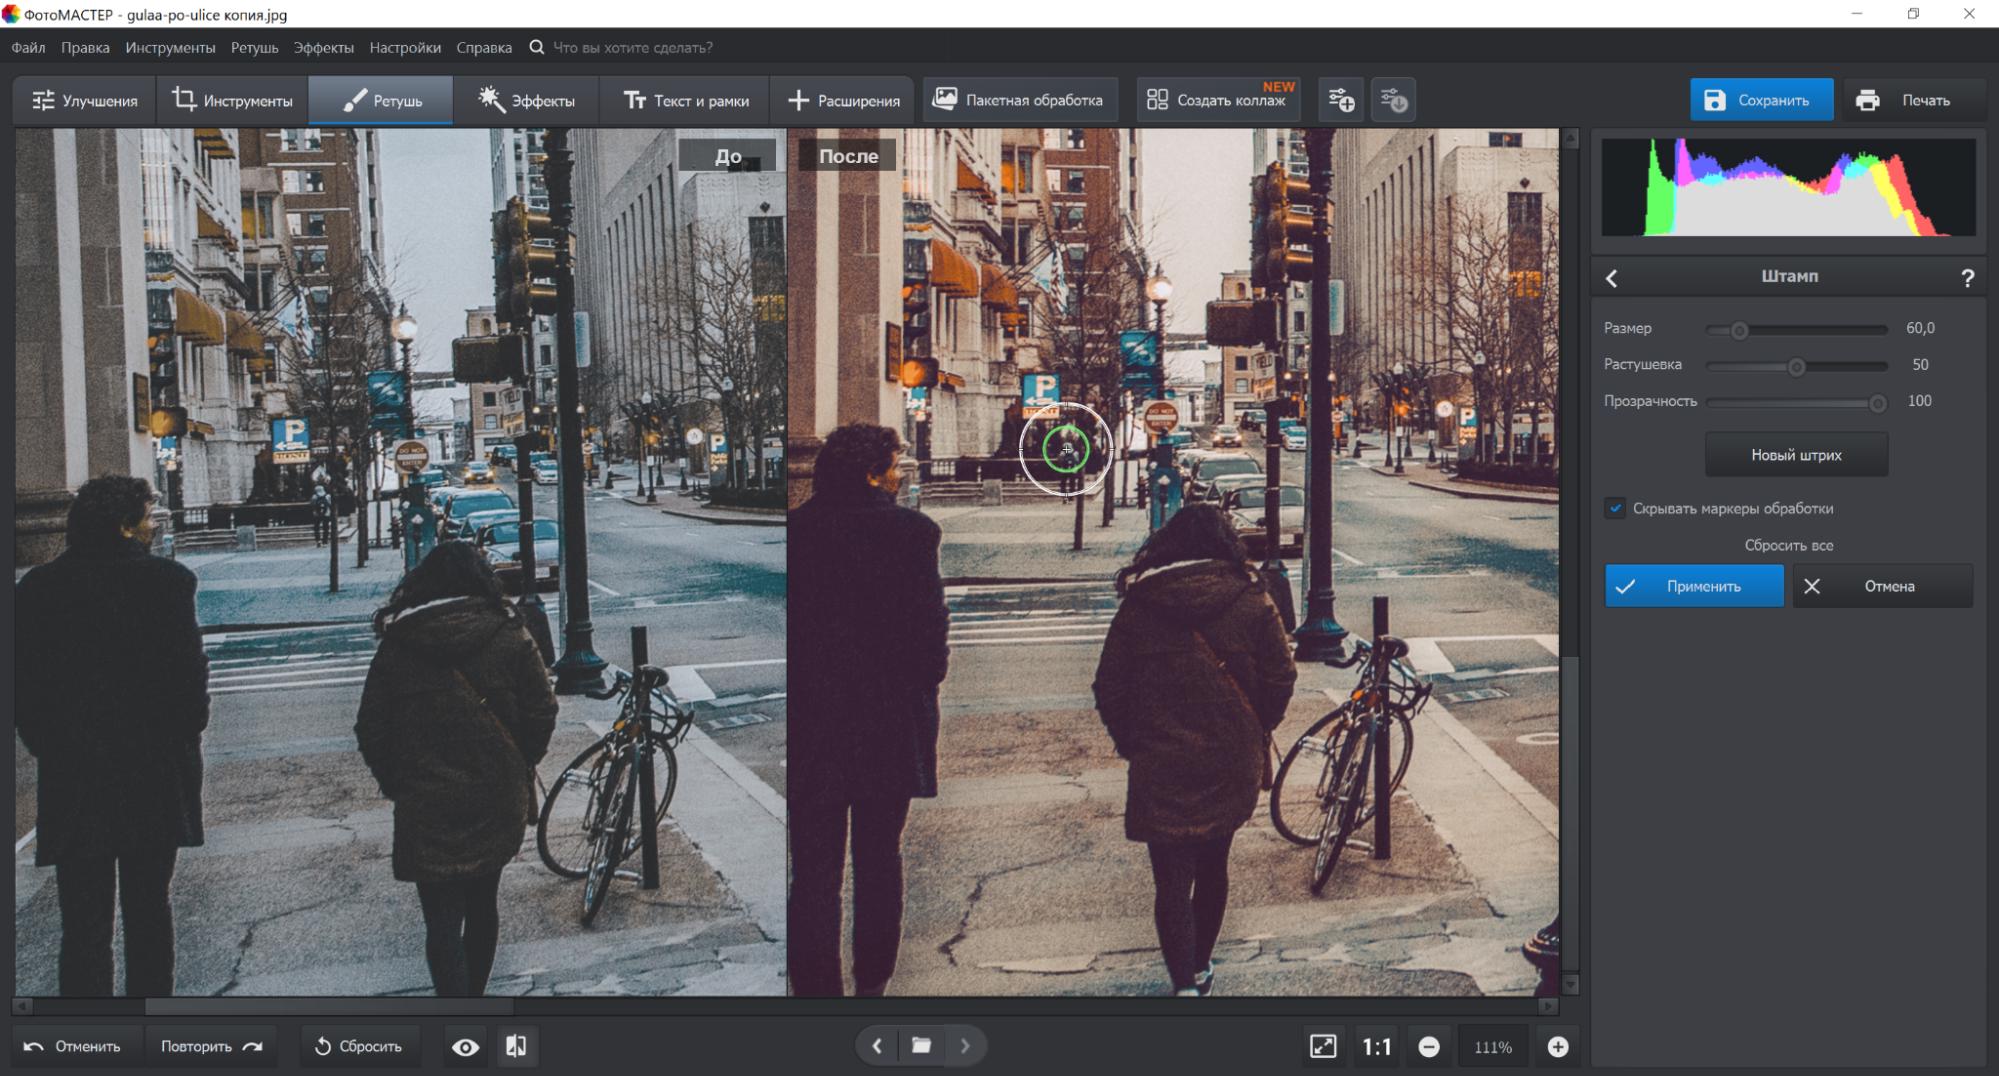Click the Новый штрих button

[x=1796, y=455]
